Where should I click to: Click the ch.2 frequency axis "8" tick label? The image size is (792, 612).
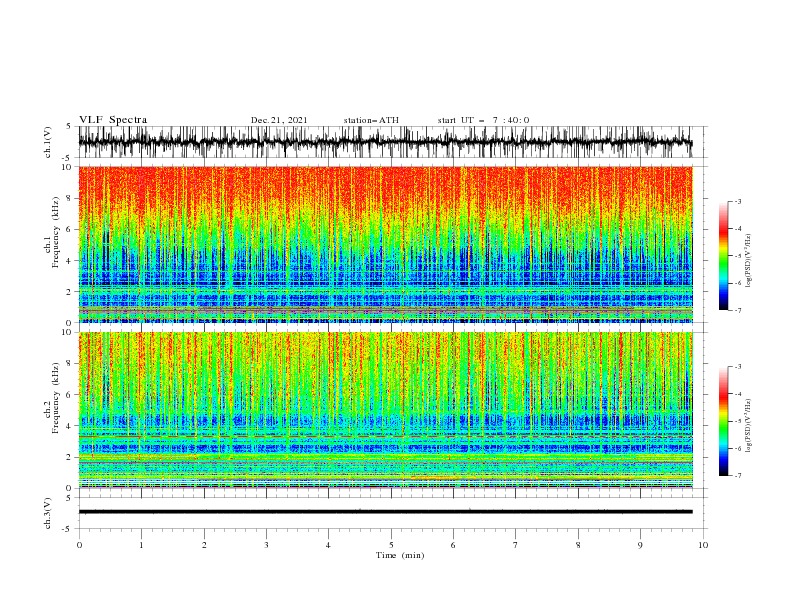69,364
